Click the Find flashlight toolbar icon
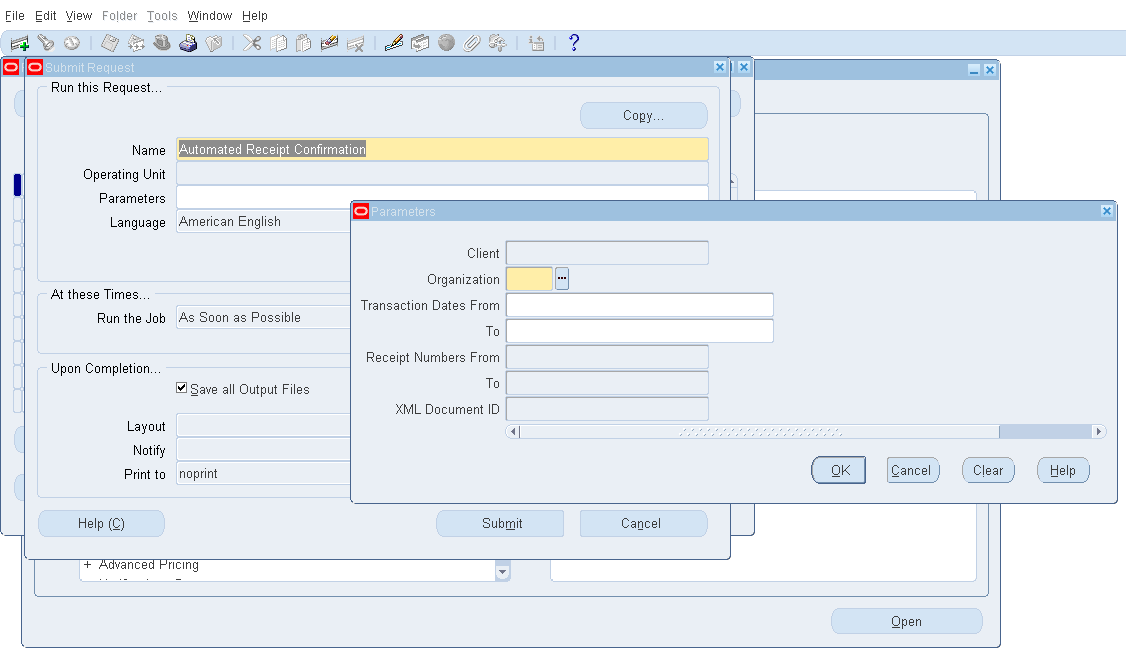 tap(44, 43)
